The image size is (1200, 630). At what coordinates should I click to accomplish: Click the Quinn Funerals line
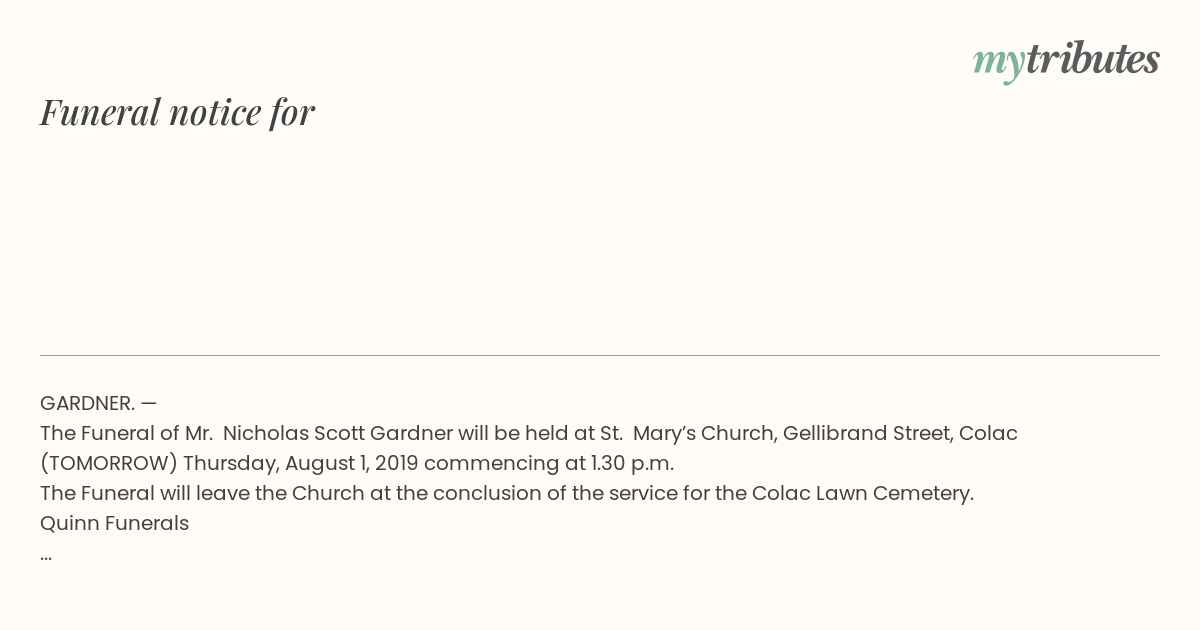coord(114,523)
